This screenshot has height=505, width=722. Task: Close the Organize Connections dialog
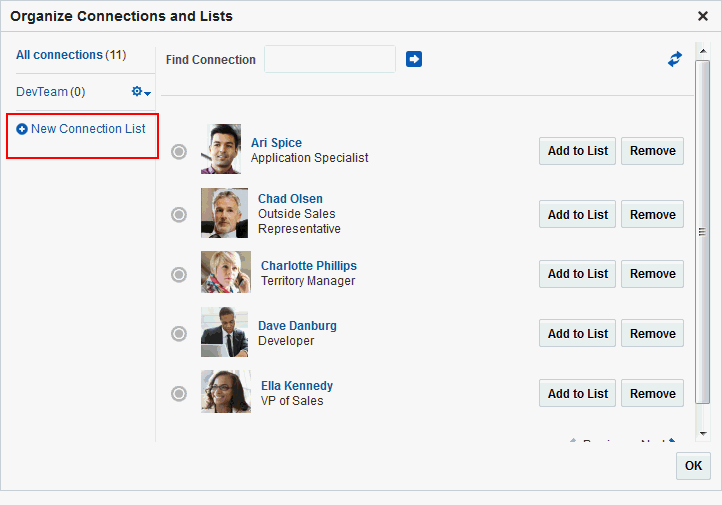pyautogui.click(x=702, y=16)
